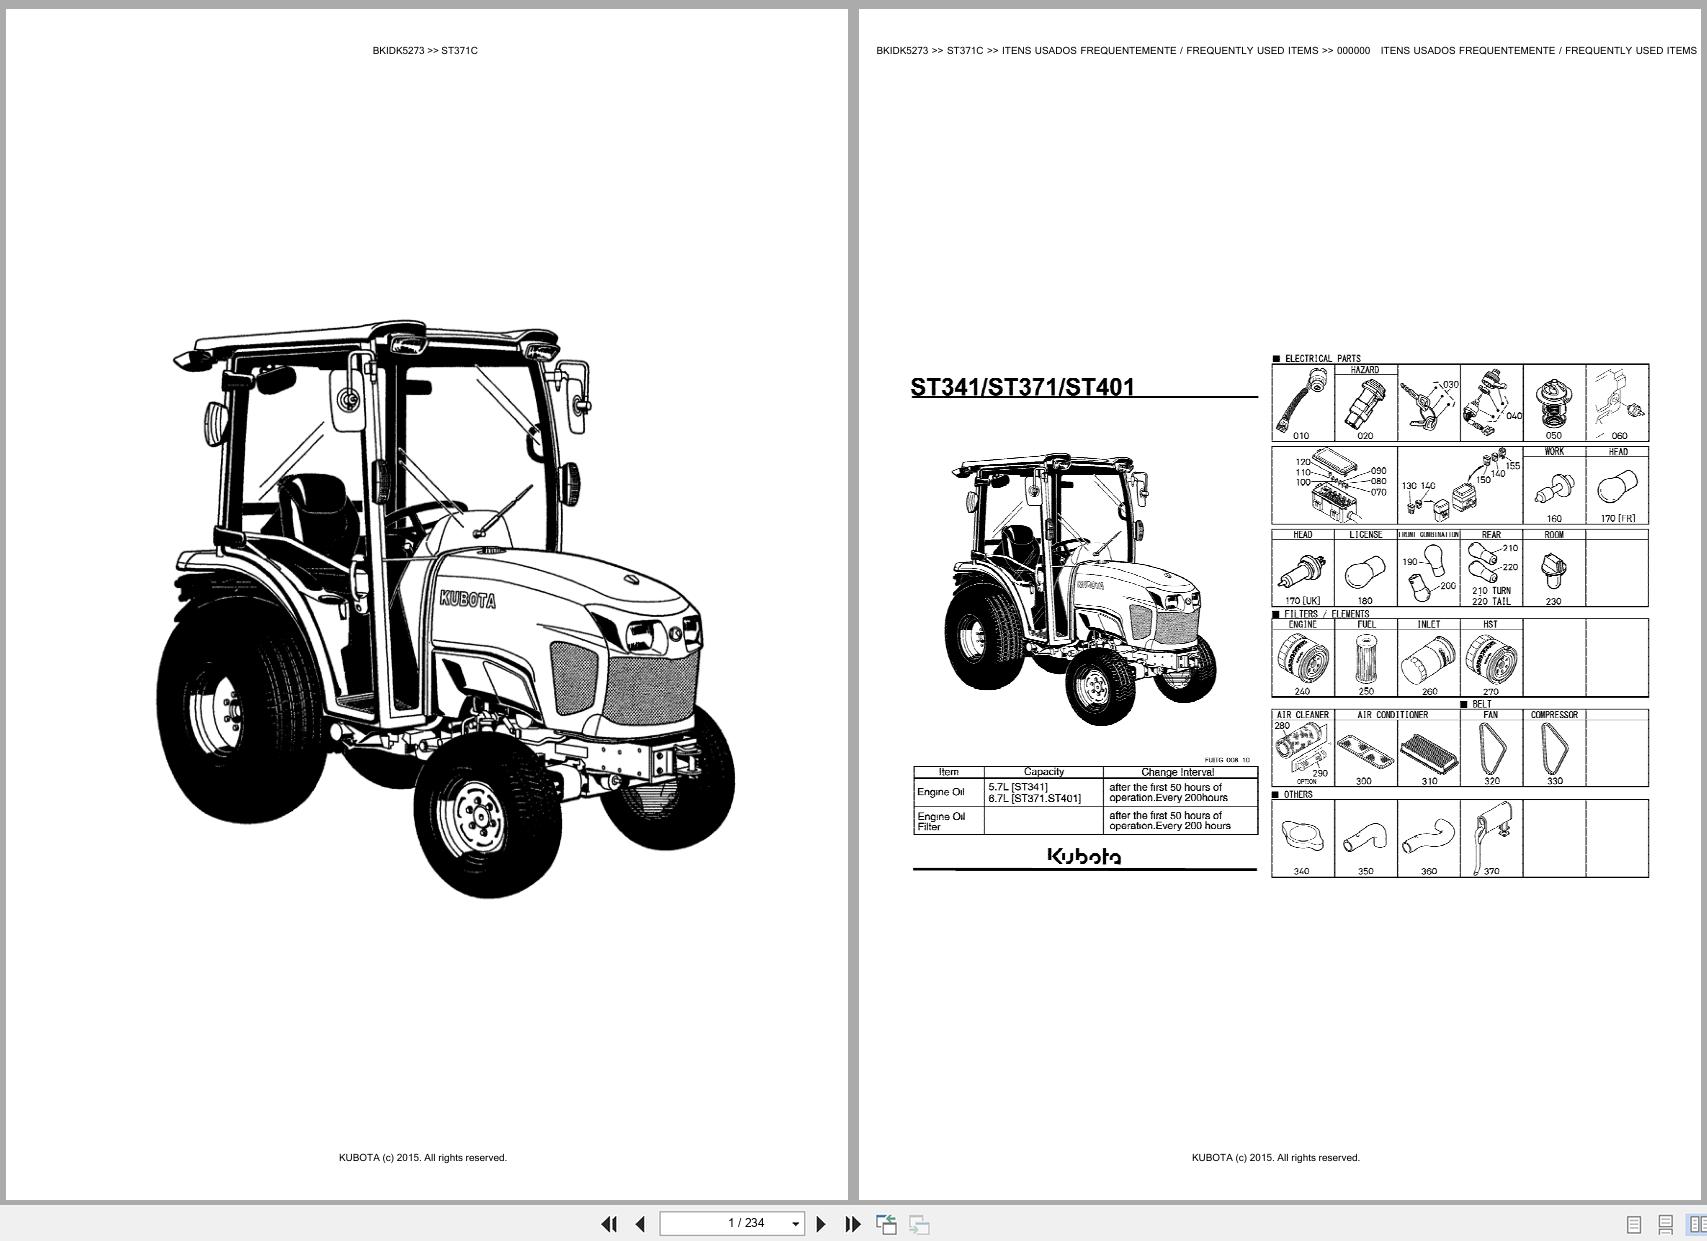Screen dimensions: 1707x1241
Task: Click the ST341/ST371/ST401 heading
Action: point(1022,387)
